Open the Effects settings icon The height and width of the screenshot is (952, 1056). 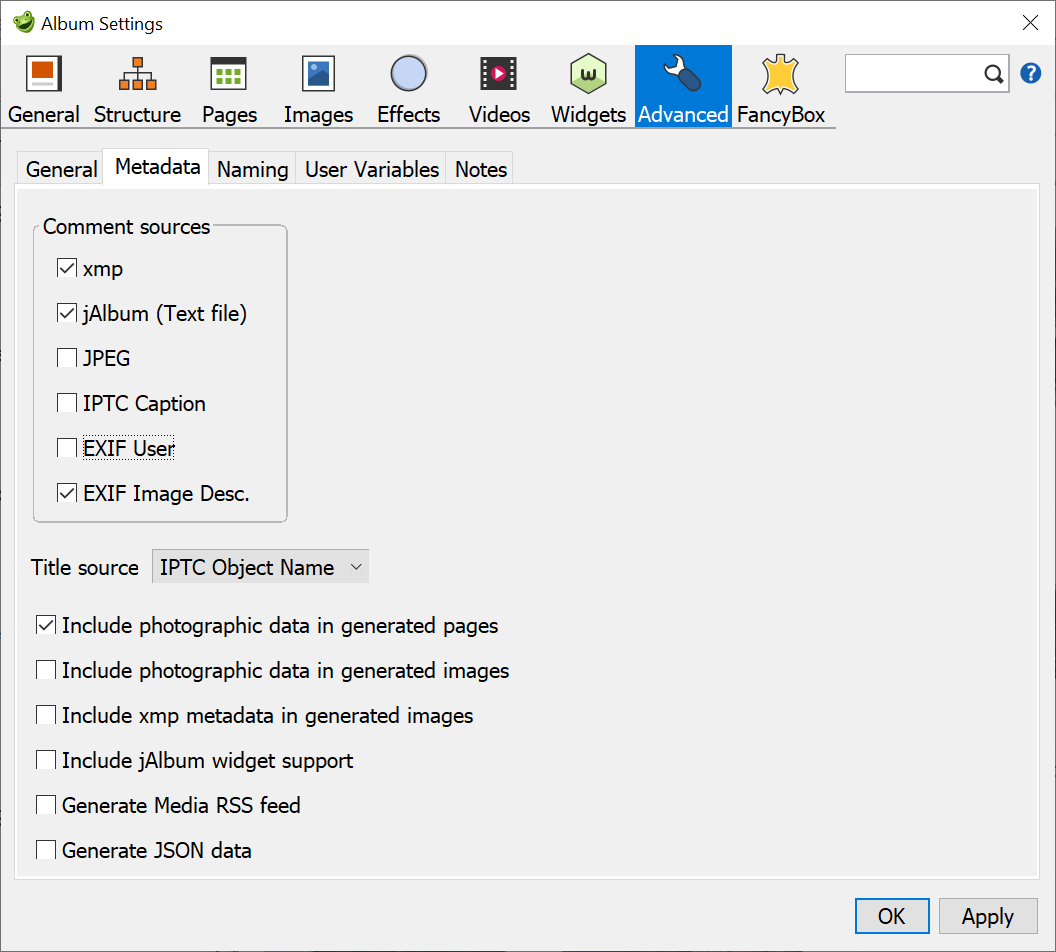407,85
